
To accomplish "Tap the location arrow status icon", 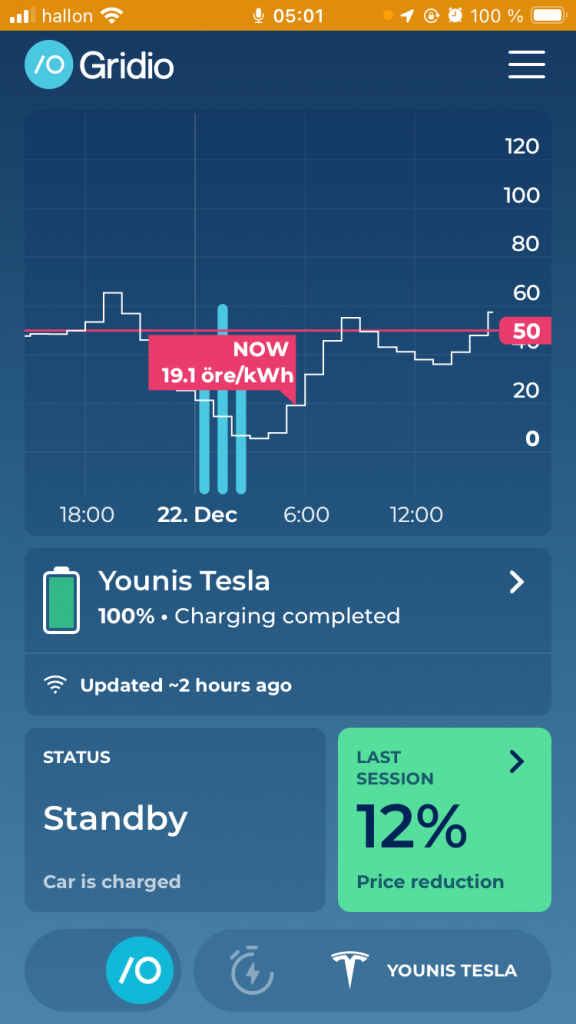I will [408, 16].
